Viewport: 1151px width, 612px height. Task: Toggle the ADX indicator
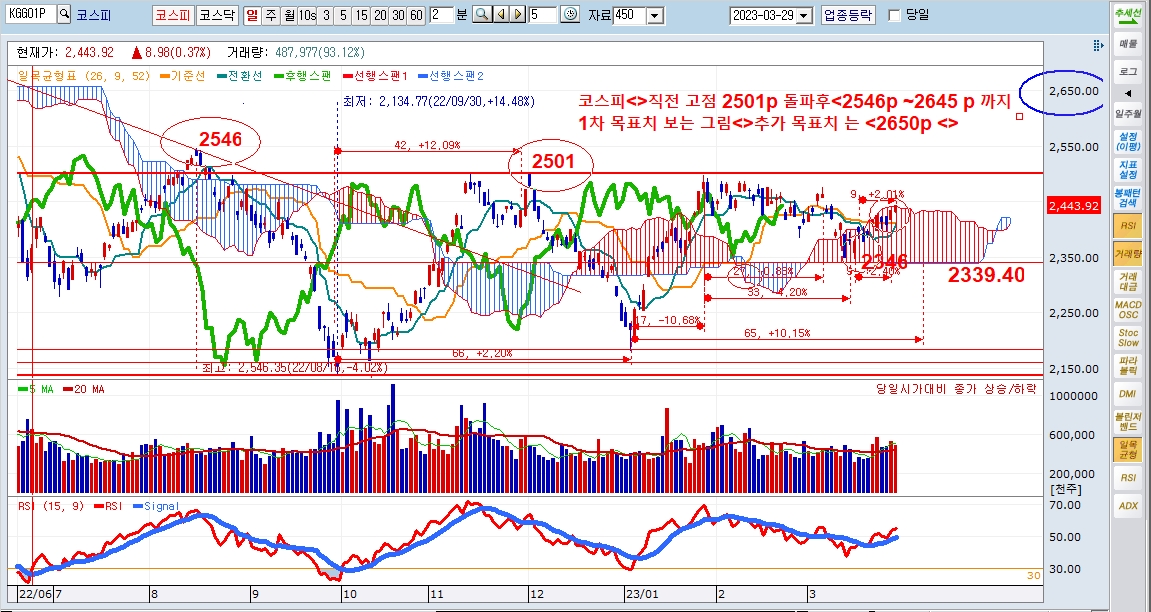coord(1128,506)
